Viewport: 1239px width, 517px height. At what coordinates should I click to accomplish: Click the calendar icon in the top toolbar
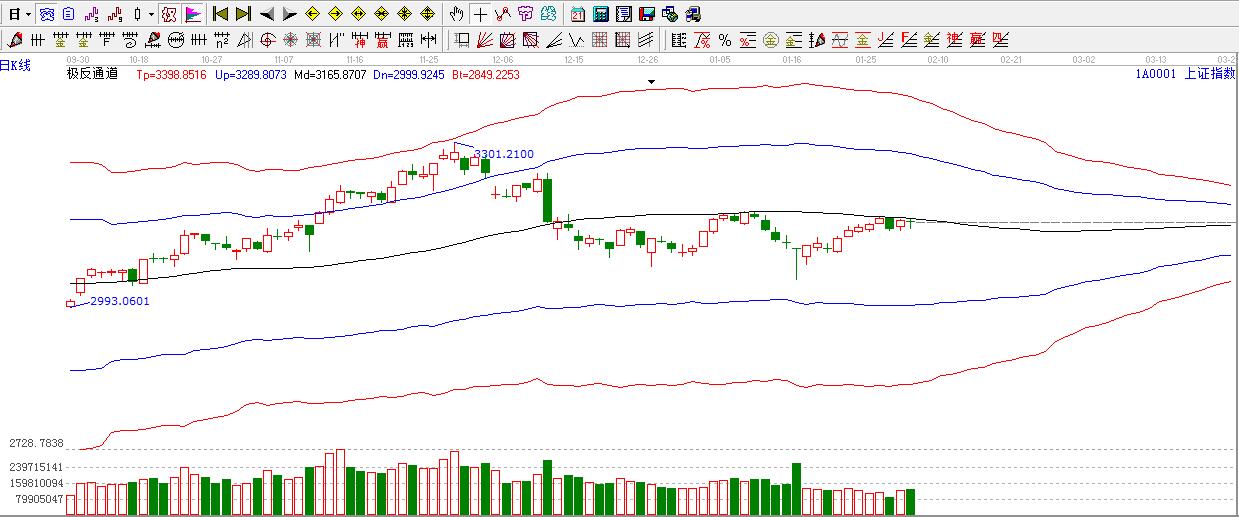click(x=579, y=14)
